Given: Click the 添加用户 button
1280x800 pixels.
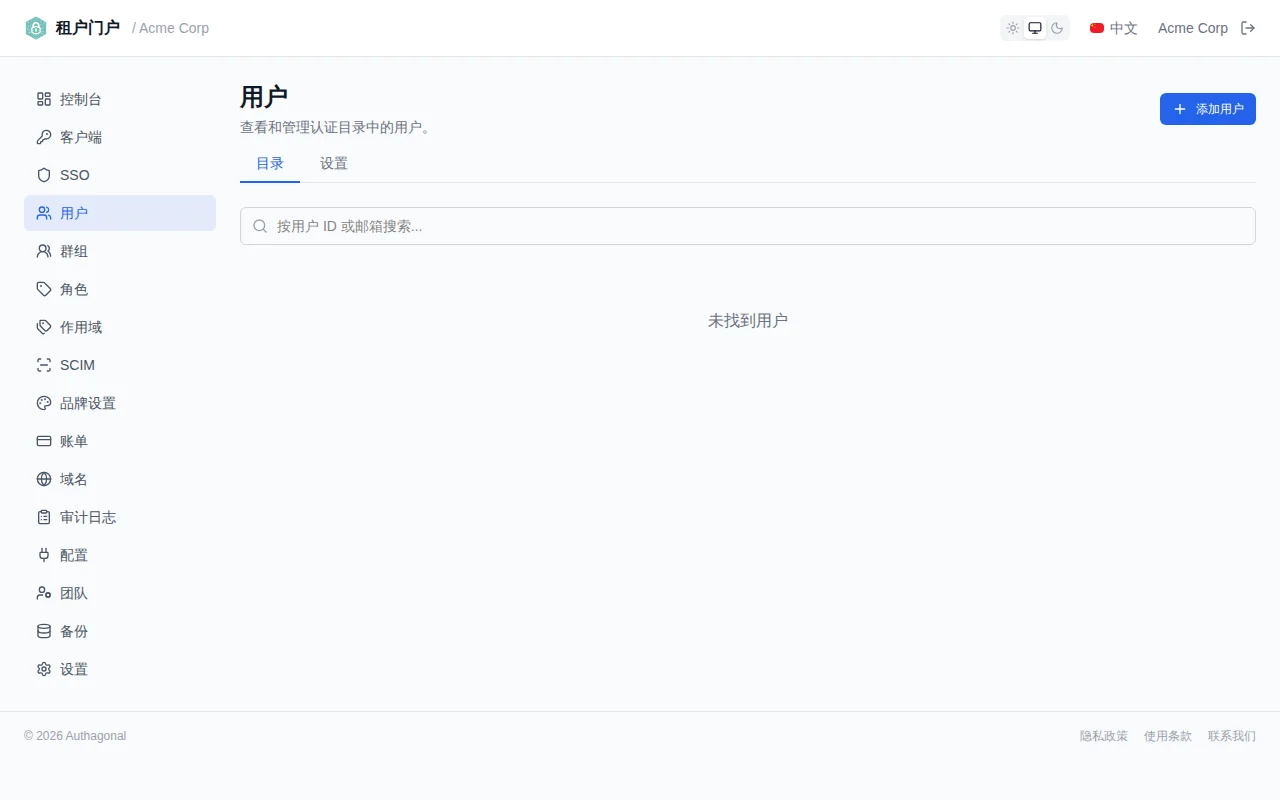Looking at the screenshot, I should (1208, 109).
